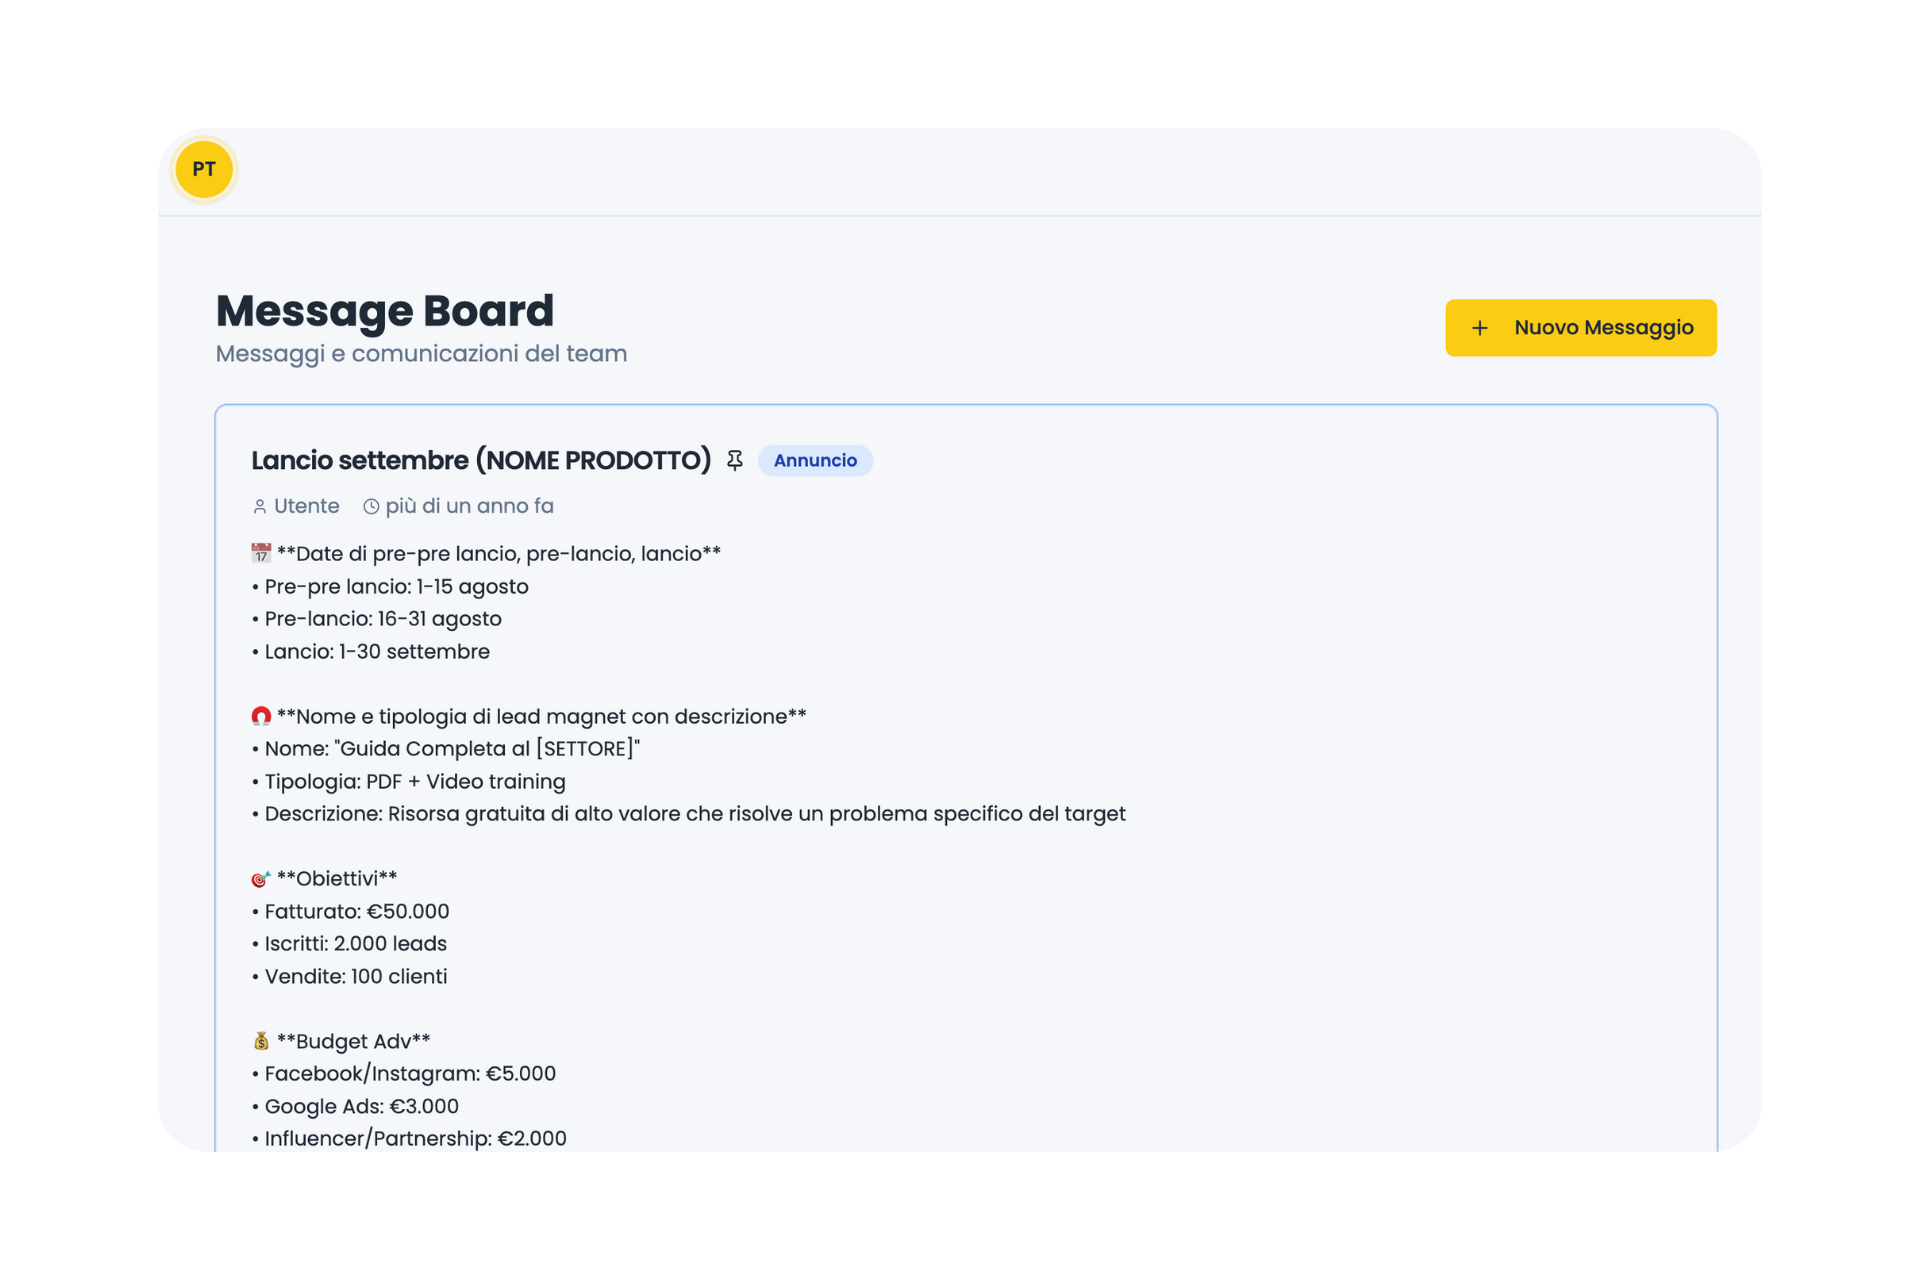Click the Message Board page heading
Image resolution: width=1920 pixels, height=1280 pixels.
(x=384, y=311)
